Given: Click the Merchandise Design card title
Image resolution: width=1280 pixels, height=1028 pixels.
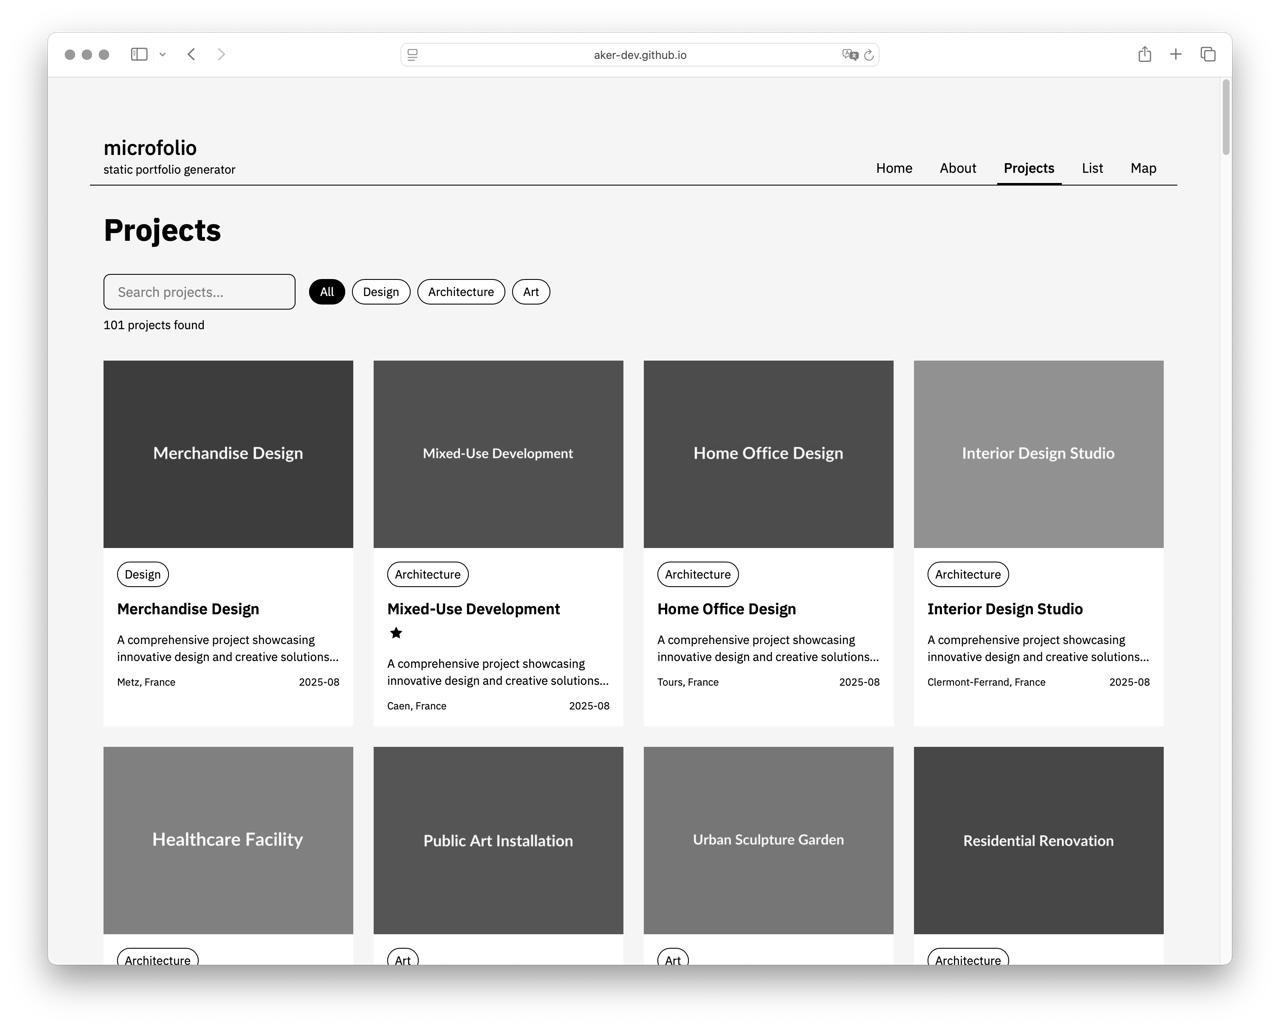Looking at the screenshot, I should 188,609.
